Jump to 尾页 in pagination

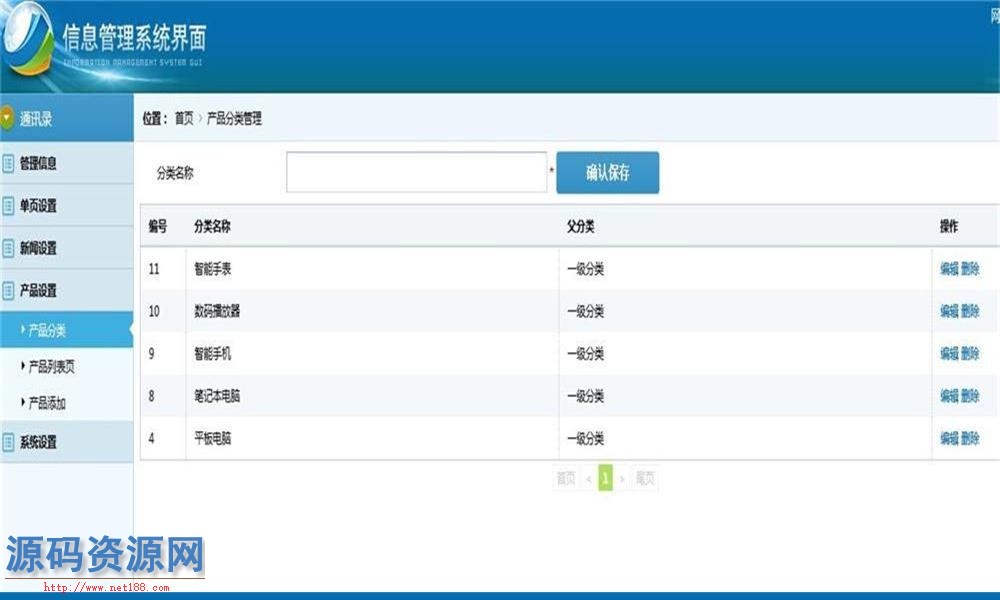[x=645, y=479]
